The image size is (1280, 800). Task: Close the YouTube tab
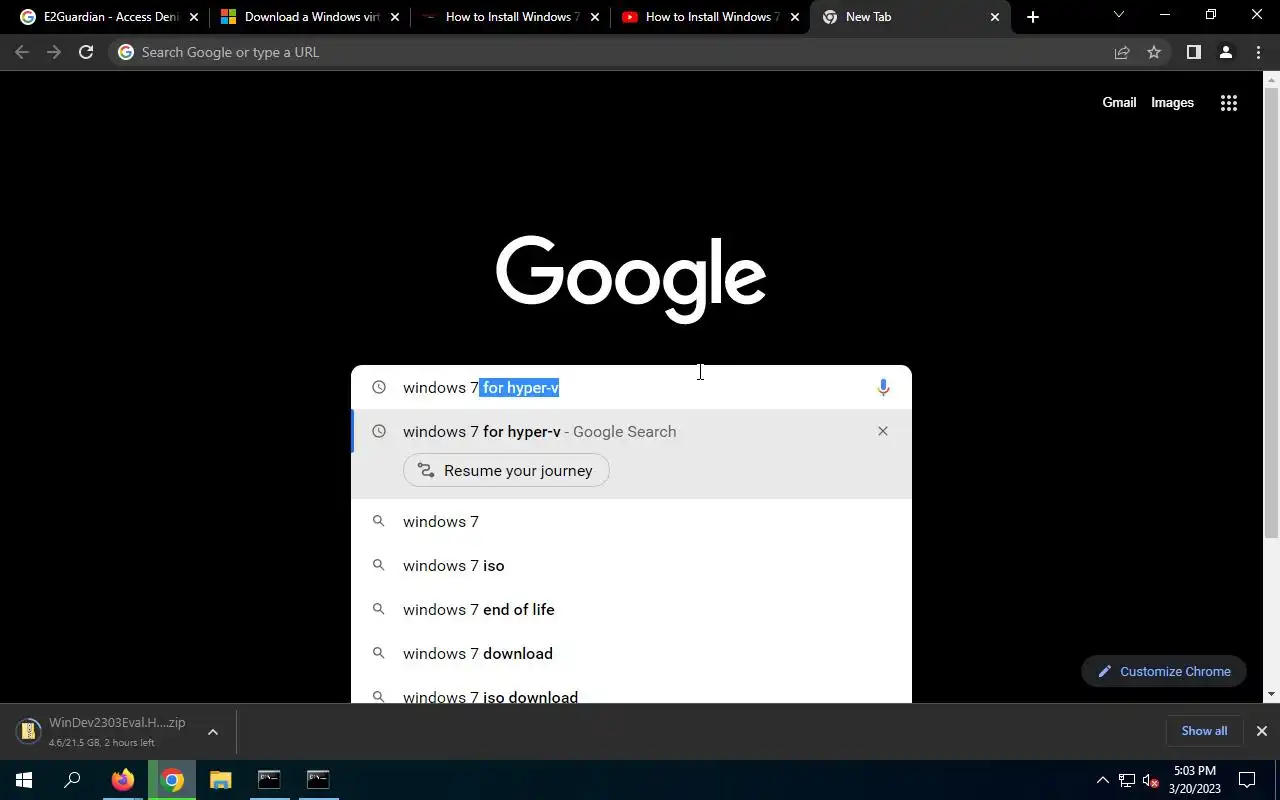(795, 17)
